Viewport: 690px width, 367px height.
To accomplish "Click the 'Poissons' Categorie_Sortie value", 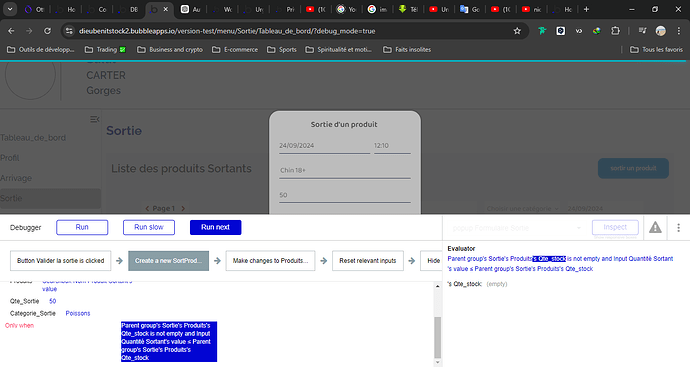I will coord(78,313).
